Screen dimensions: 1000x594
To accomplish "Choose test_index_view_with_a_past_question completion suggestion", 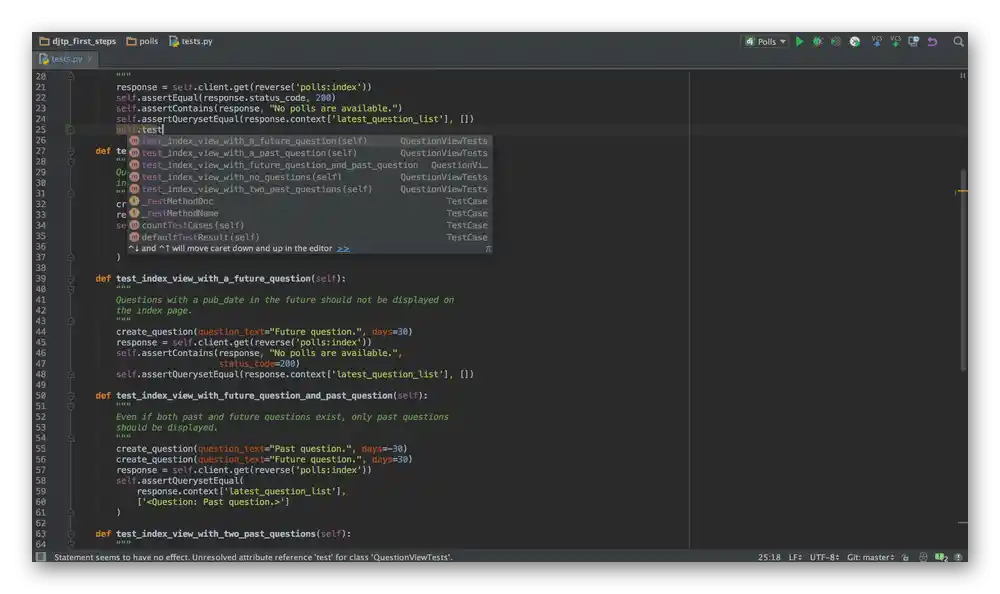I will pyautogui.click(x=309, y=153).
